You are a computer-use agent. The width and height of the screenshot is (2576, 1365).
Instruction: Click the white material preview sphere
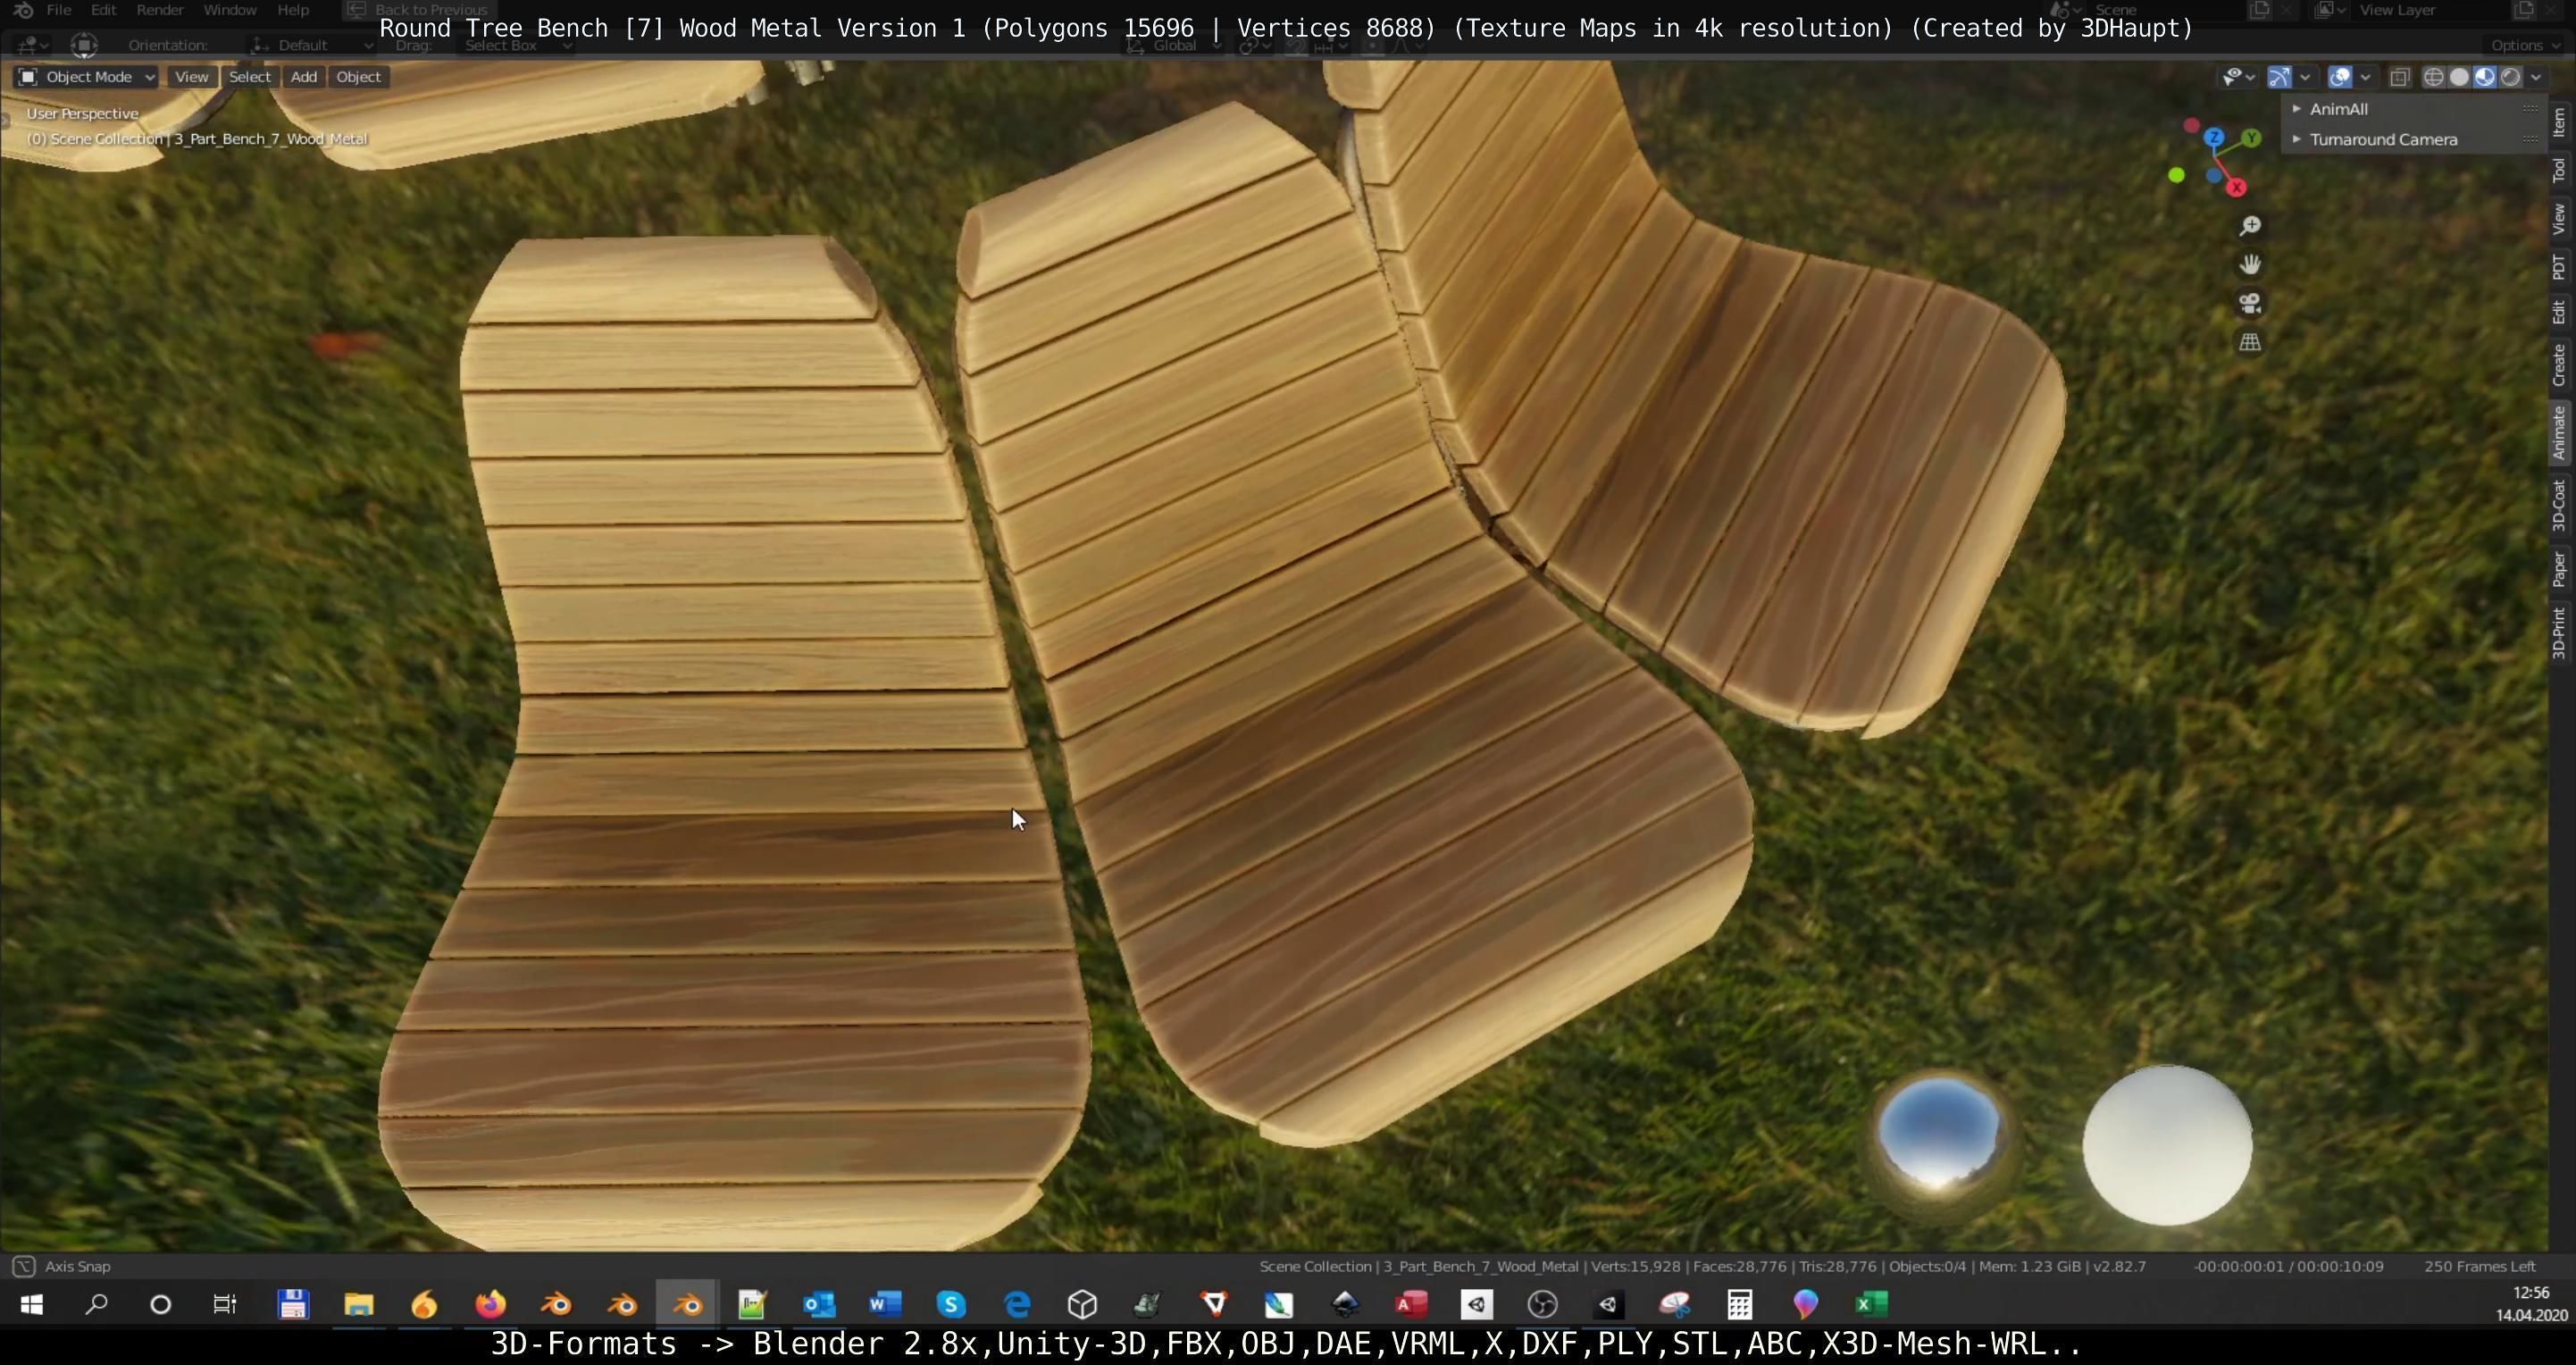(x=2167, y=1145)
